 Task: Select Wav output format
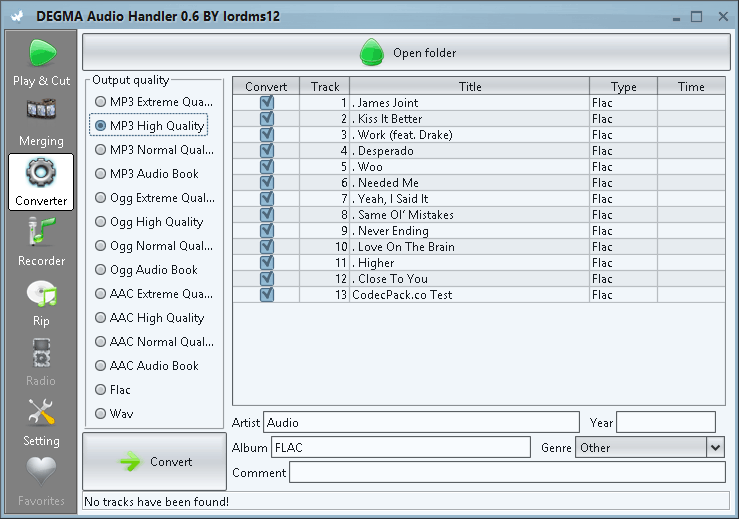[x=114, y=414]
